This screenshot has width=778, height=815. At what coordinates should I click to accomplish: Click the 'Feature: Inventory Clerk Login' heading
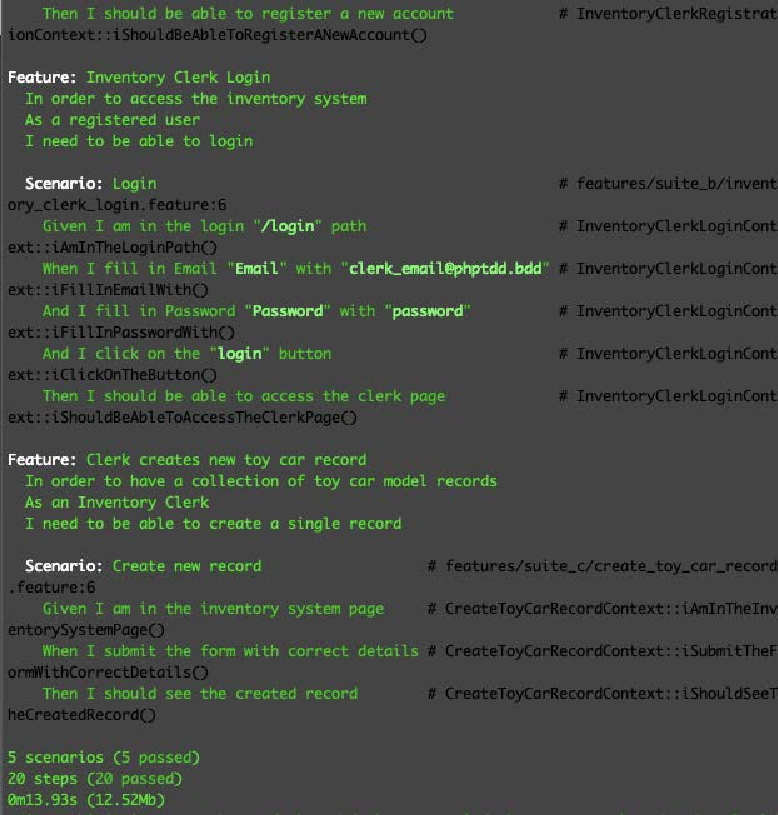(x=139, y=77)
